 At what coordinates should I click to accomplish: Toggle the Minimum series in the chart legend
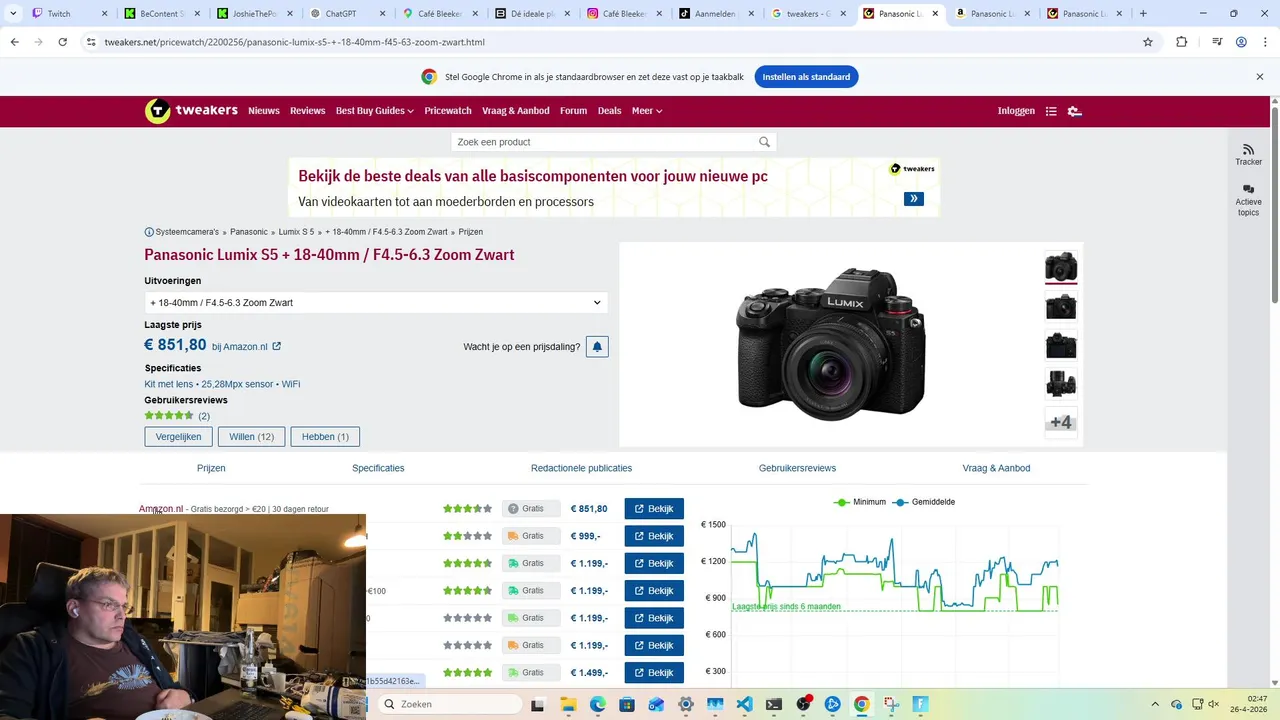pyautogui.click(x=860, y=502)
